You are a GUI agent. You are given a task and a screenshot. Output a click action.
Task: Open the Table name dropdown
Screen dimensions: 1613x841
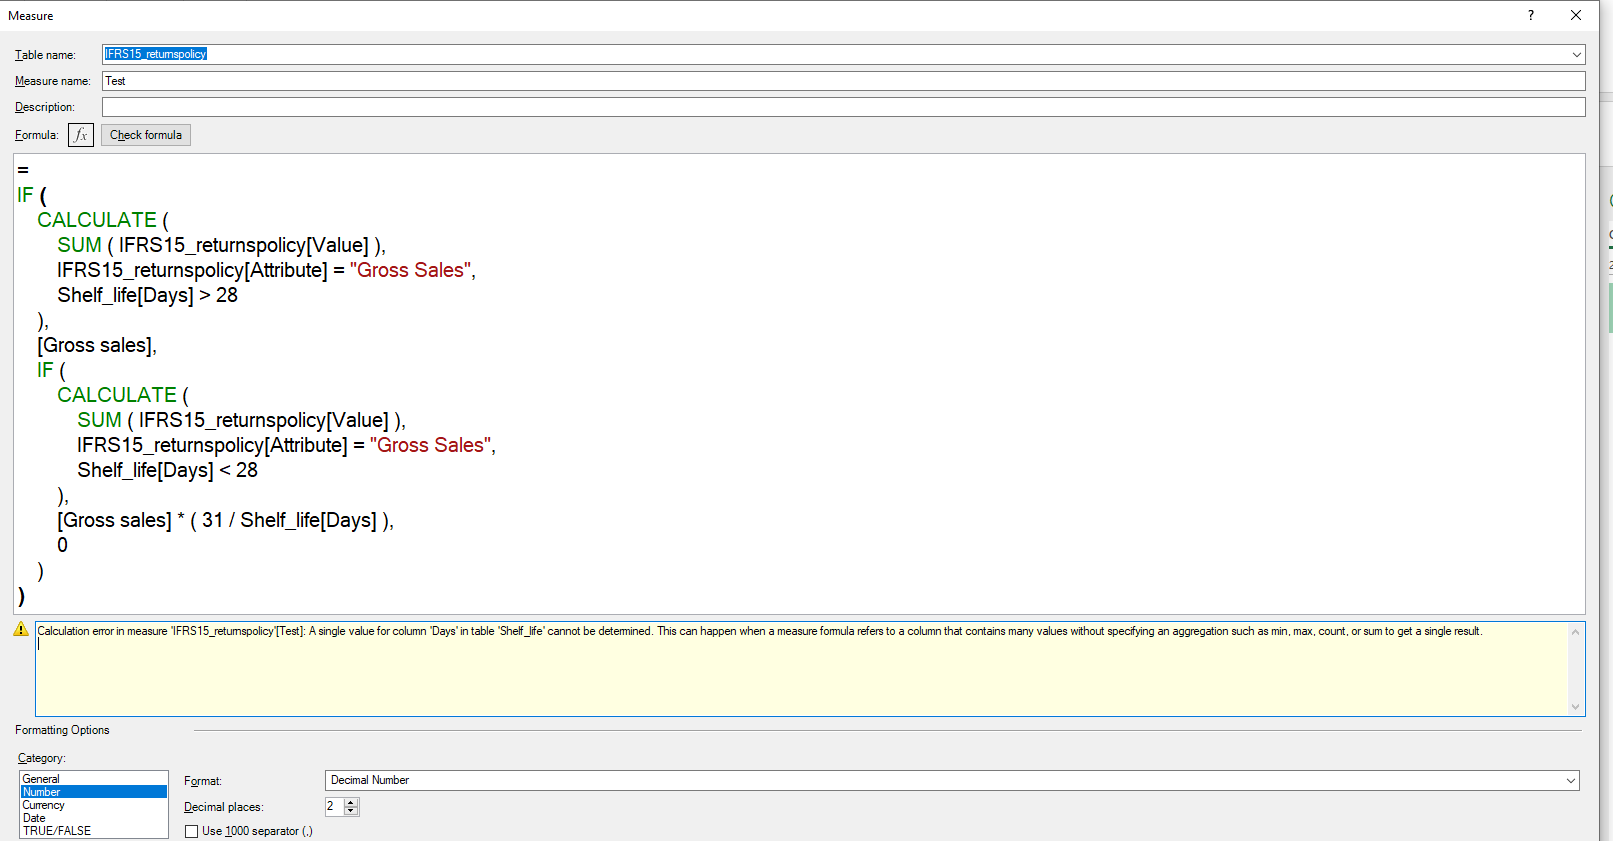tap(1576, 54)
